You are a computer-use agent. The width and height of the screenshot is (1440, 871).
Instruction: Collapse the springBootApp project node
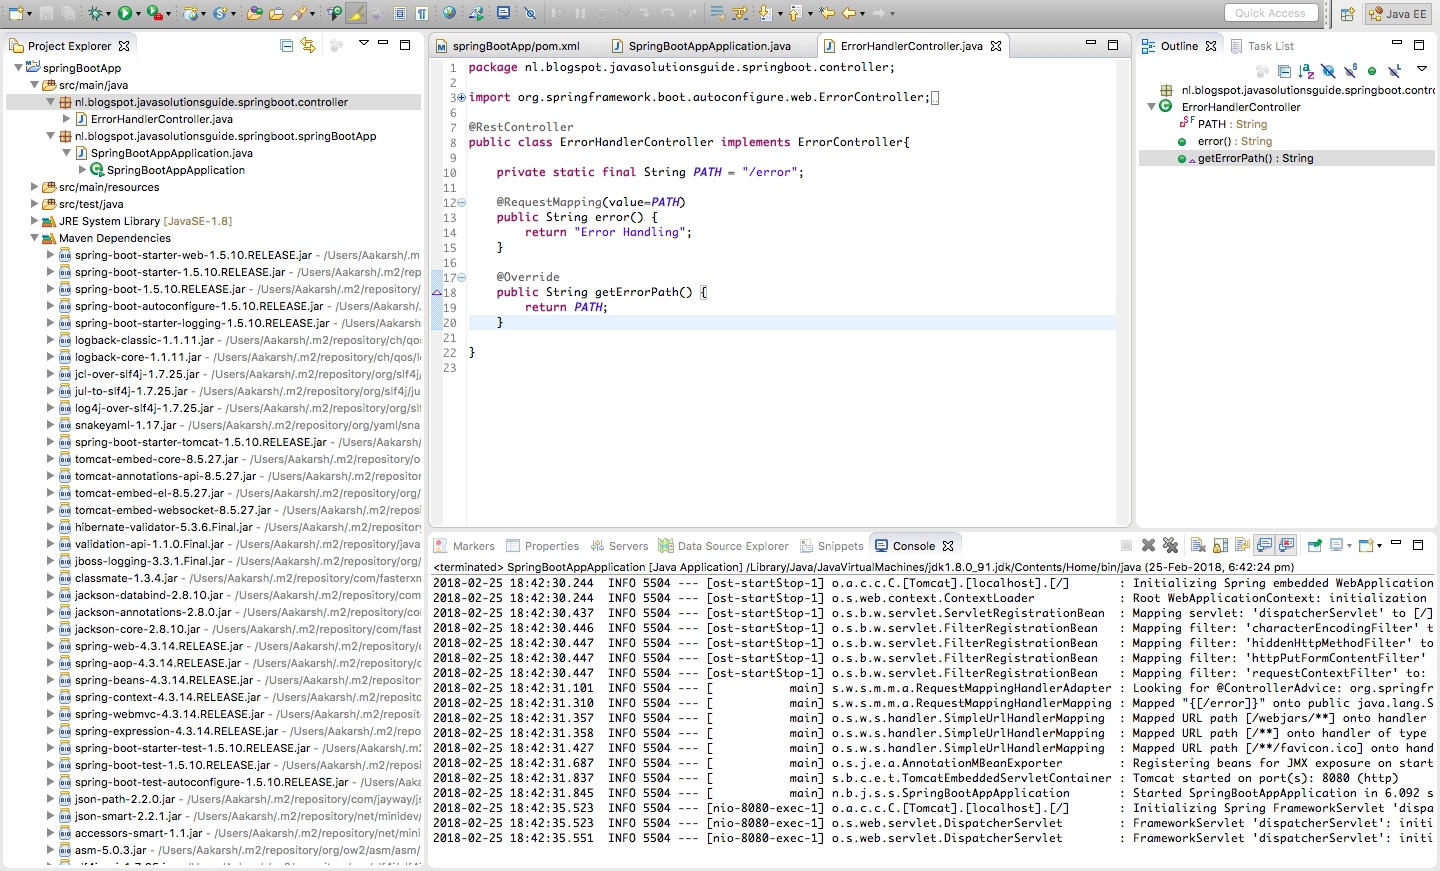[18, 68]
